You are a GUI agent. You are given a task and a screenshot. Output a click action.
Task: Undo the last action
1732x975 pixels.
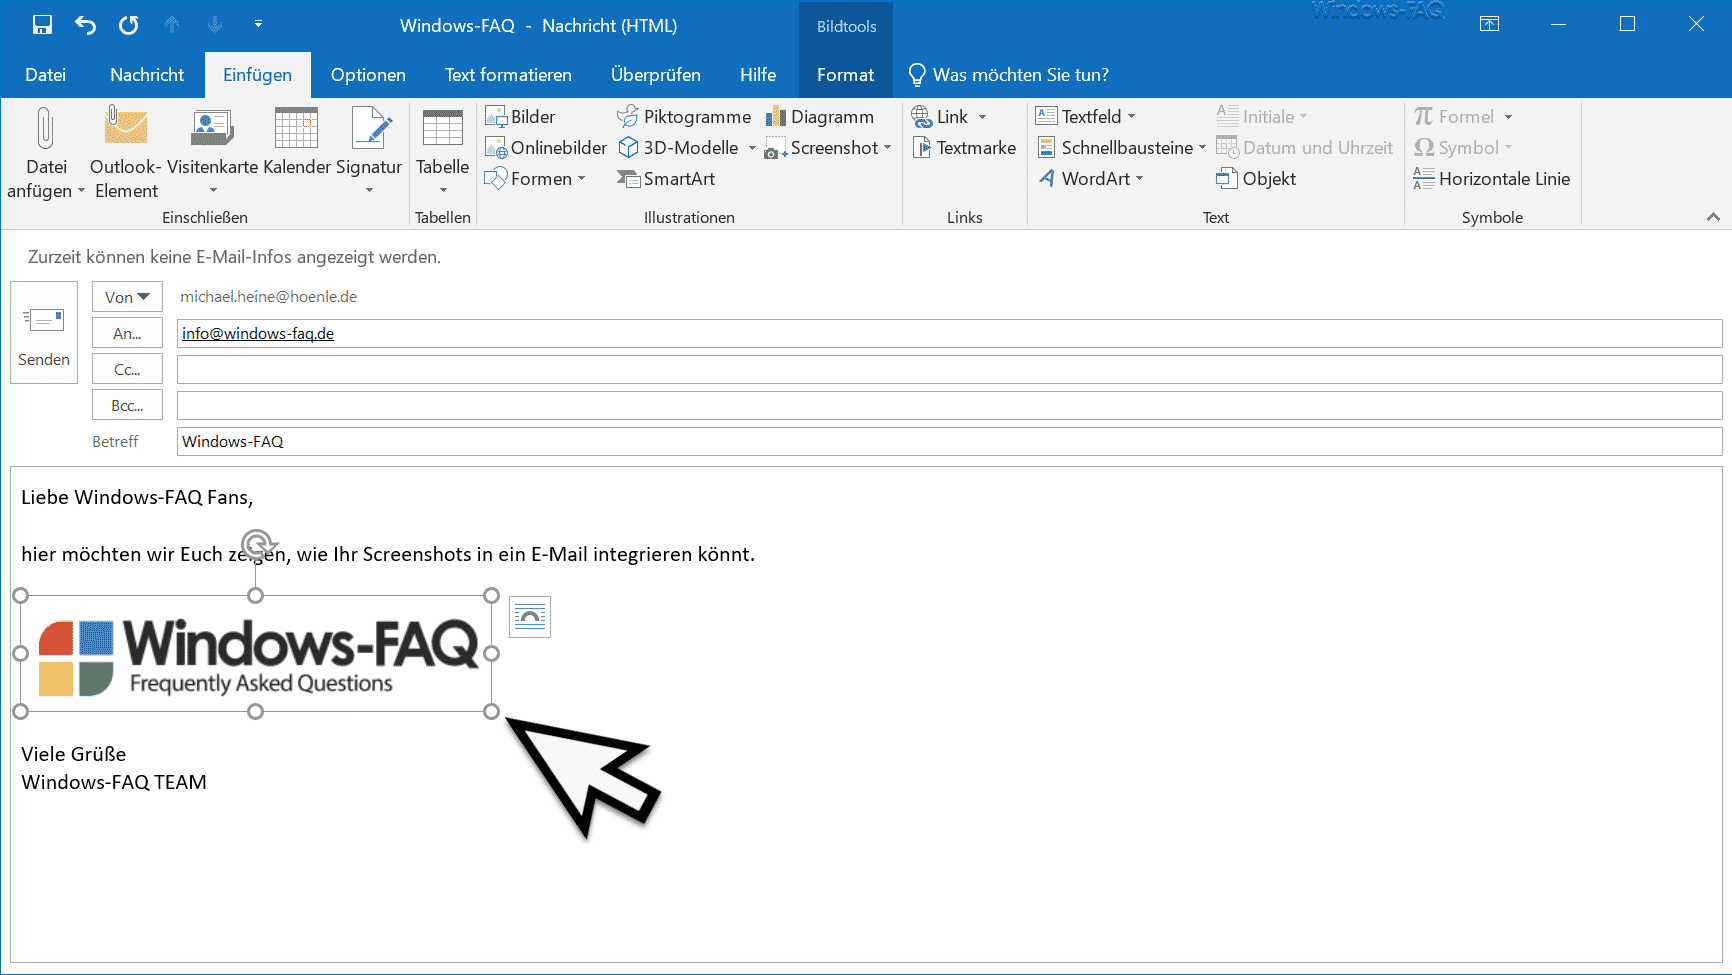pyautogui.click(x=85, y=25)
